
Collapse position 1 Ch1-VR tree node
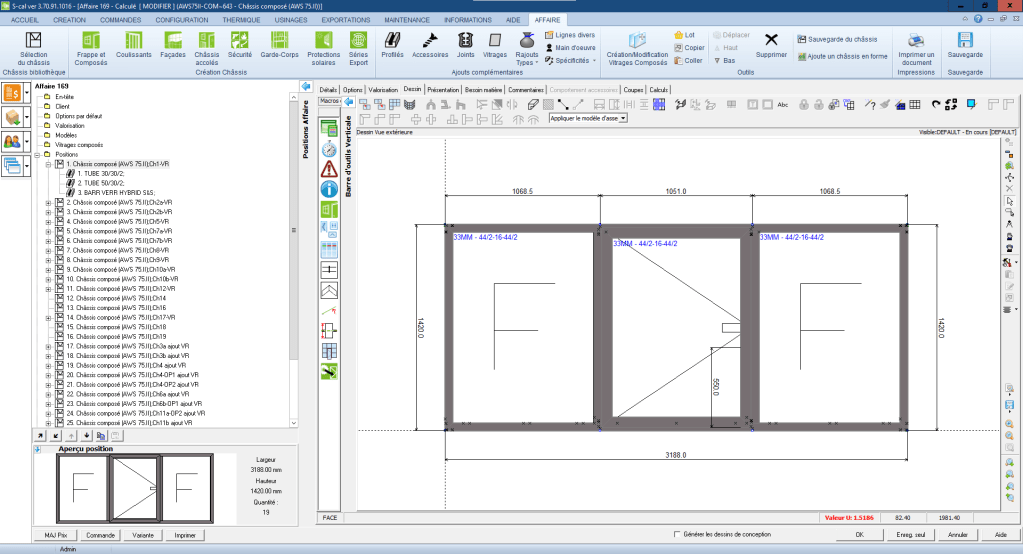[x=49, y=164]
